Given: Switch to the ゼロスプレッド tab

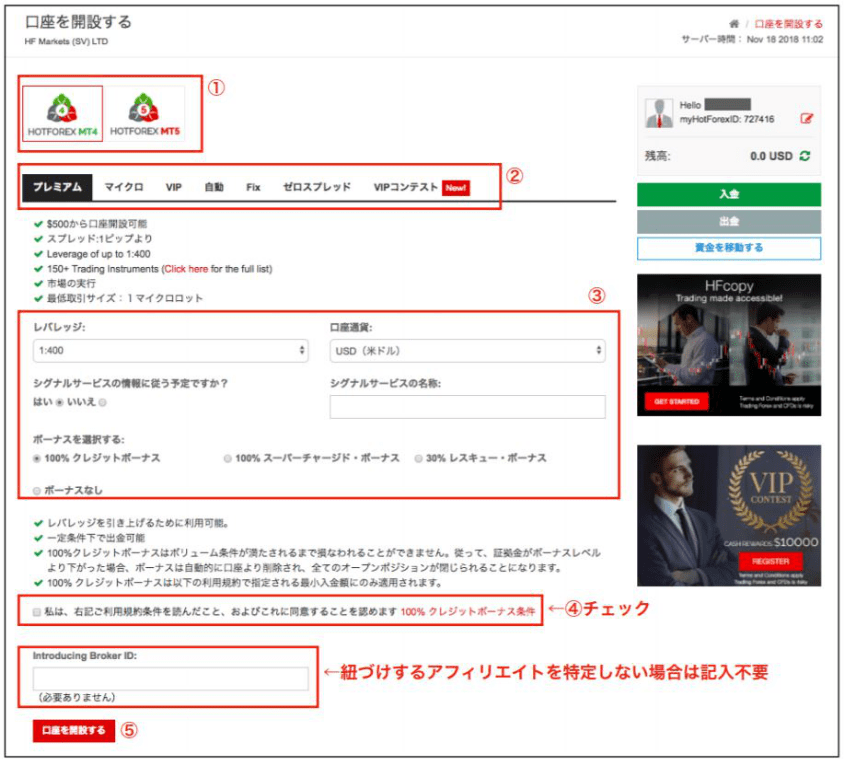Looking at the screenshot, I should pyautogui.click(x=316, y=187).
